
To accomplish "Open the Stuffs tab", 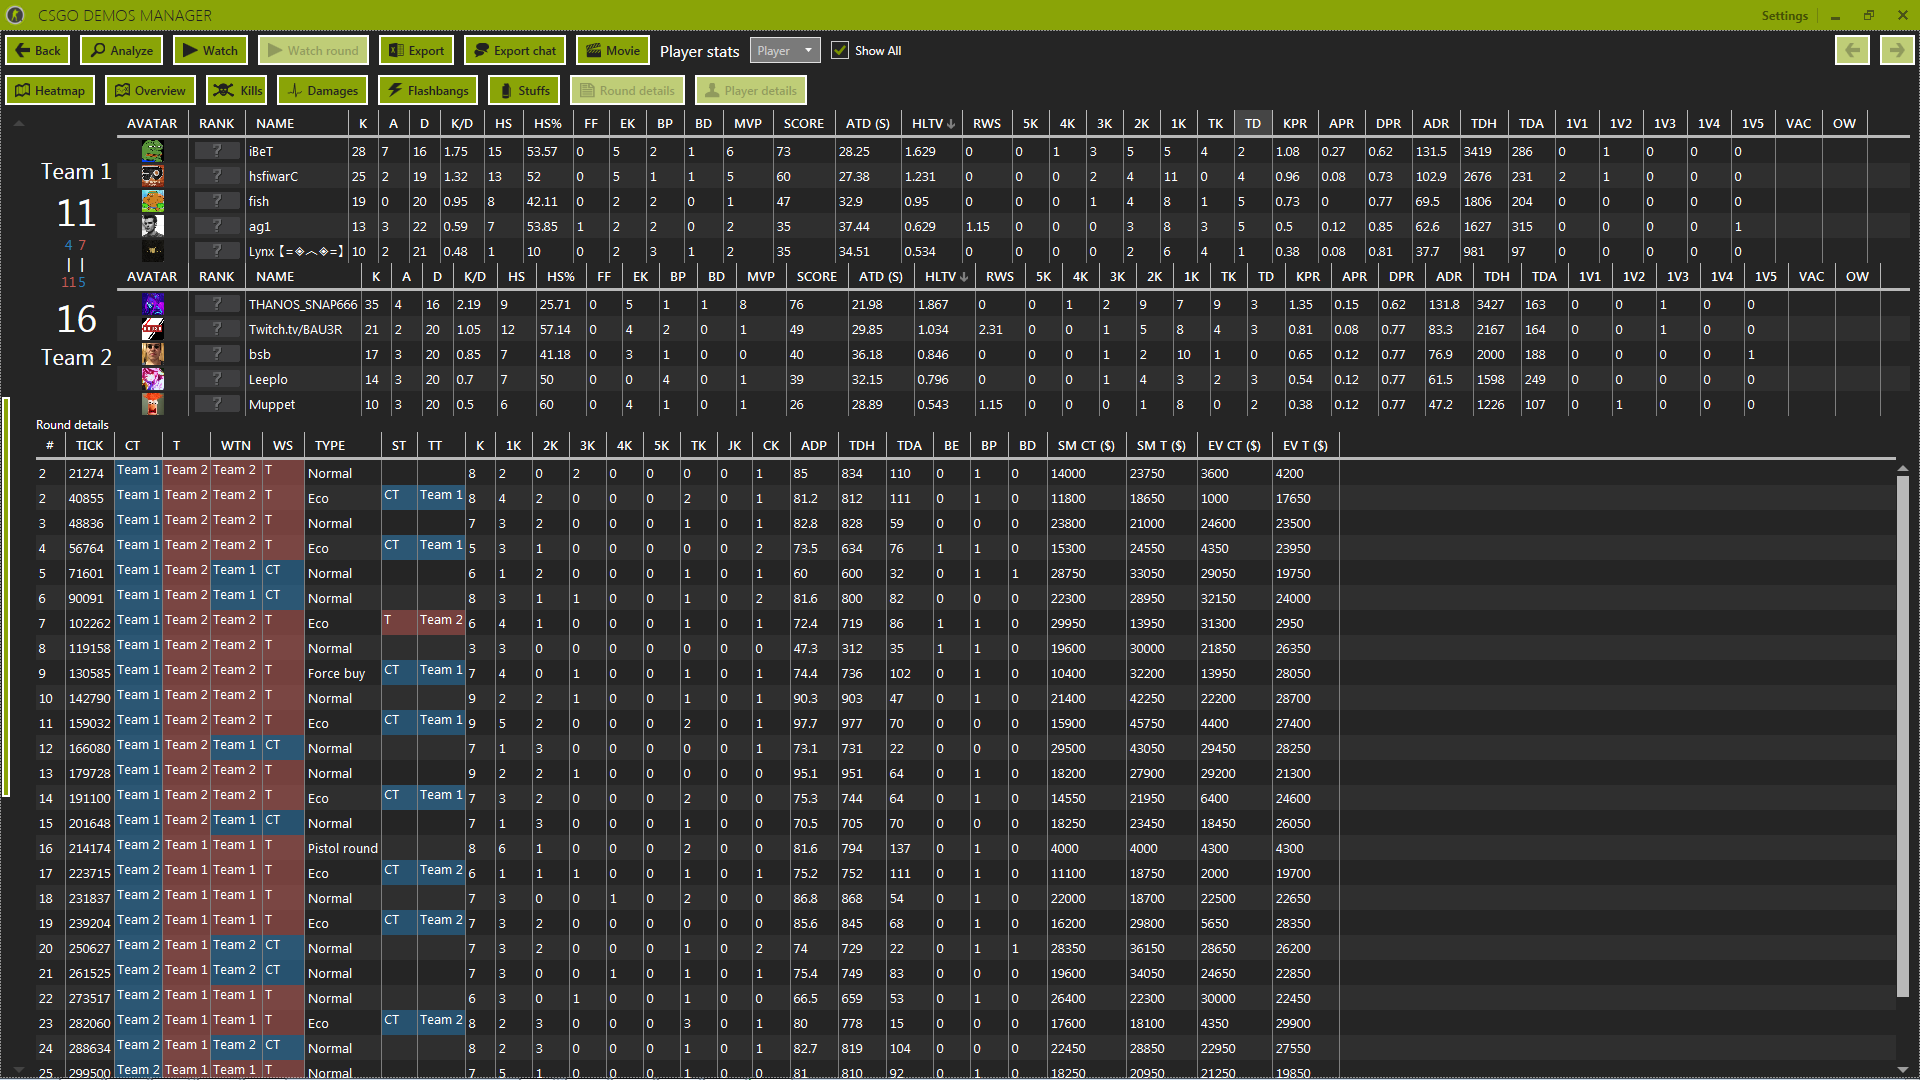I will tap(525, 91).
